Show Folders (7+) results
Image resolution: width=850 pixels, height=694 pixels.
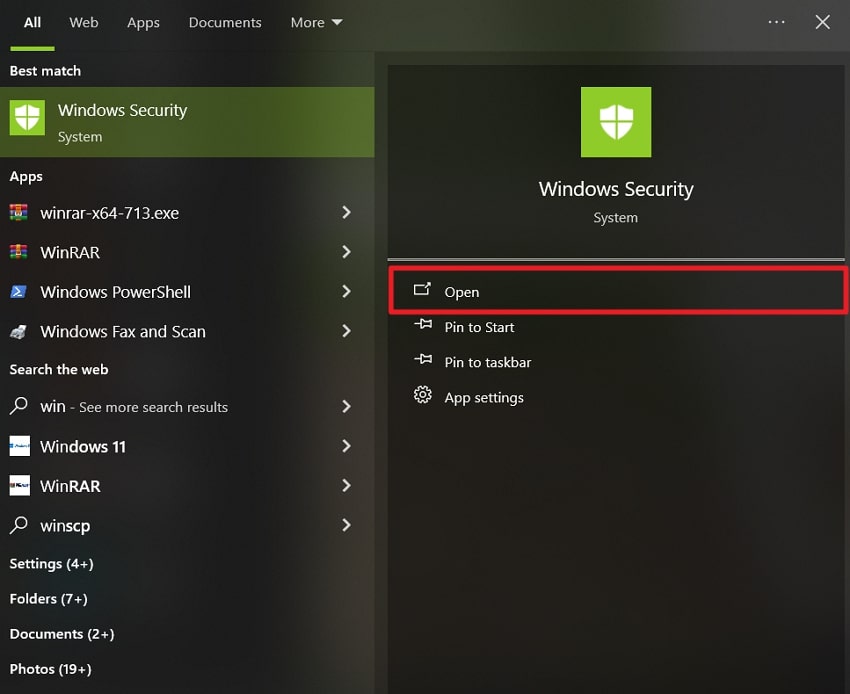49,599
